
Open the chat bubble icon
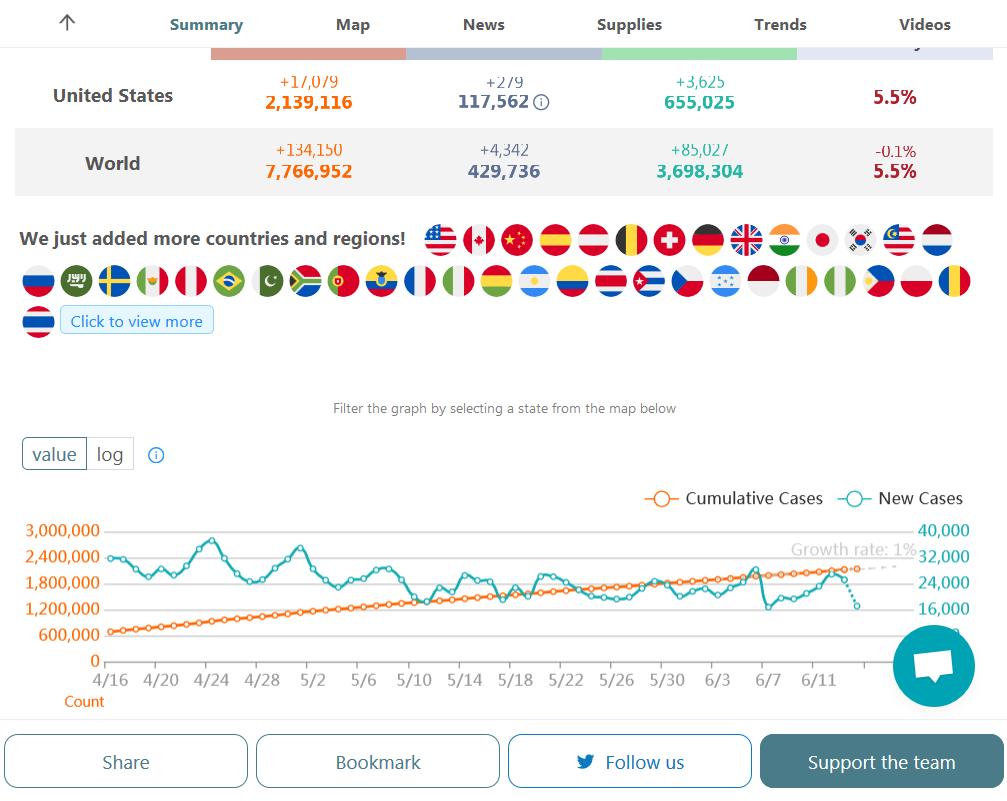[933, 666]
